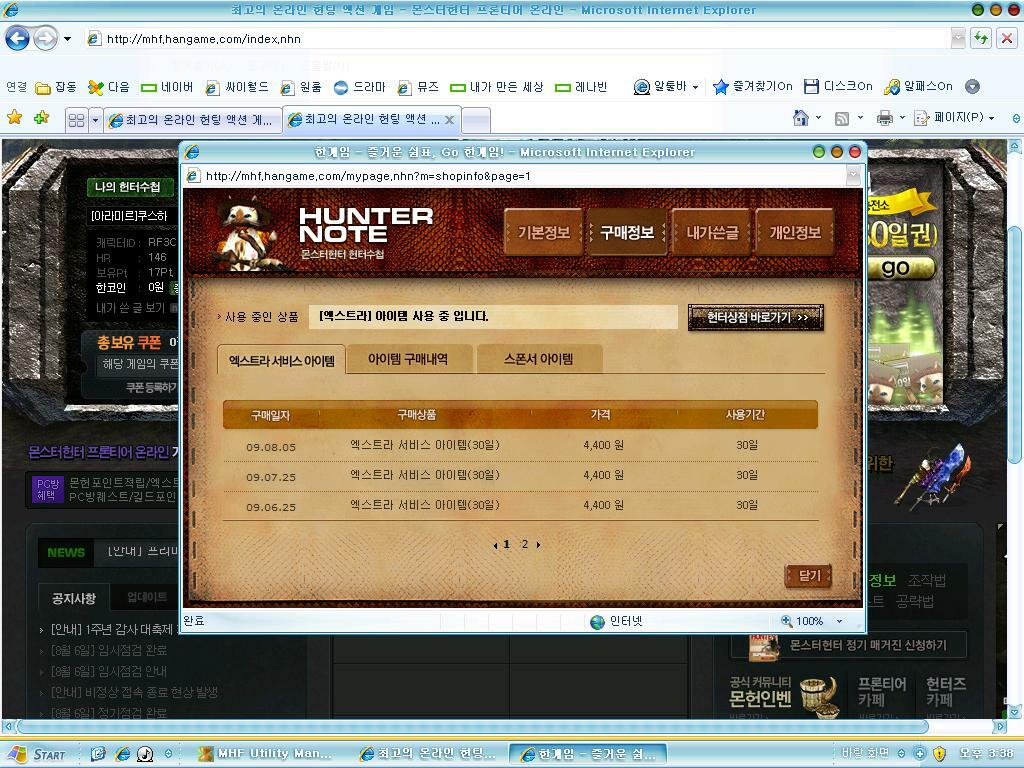Switch to the 기본정보 tab
Image resolution: width=1024 pixels, height=768 pixels.
point(544,233)
